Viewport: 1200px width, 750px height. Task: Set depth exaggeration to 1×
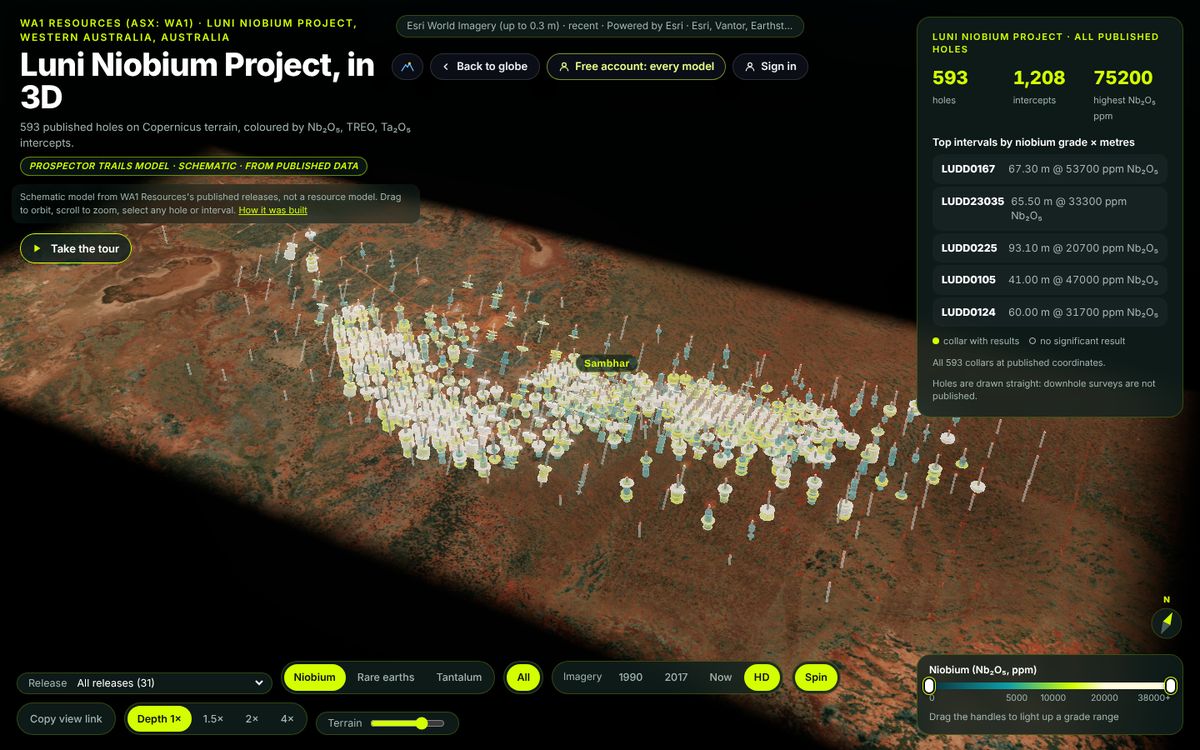[x=160, y=719]
